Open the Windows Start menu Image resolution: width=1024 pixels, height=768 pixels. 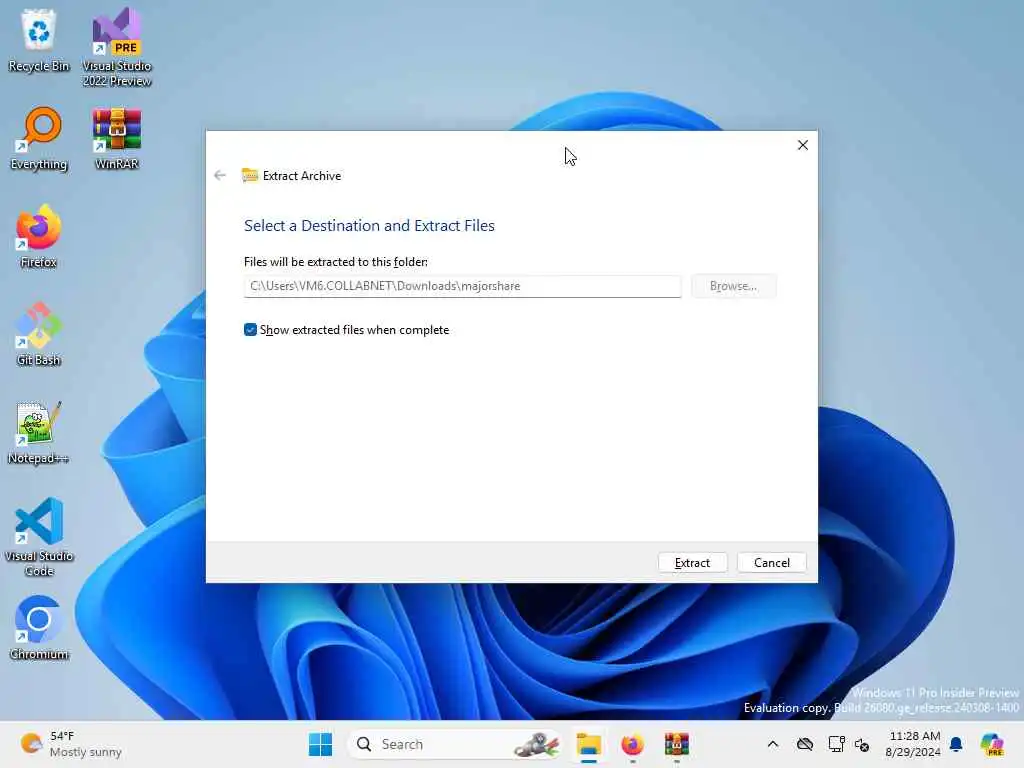coord(320,744)
